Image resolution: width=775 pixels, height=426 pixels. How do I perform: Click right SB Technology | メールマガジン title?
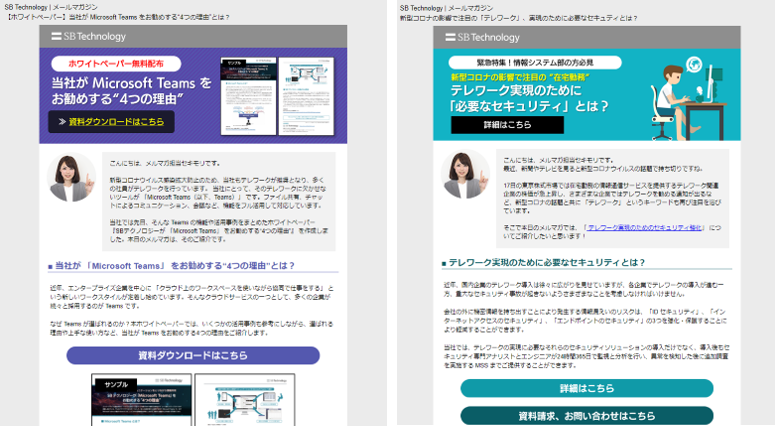446,8
